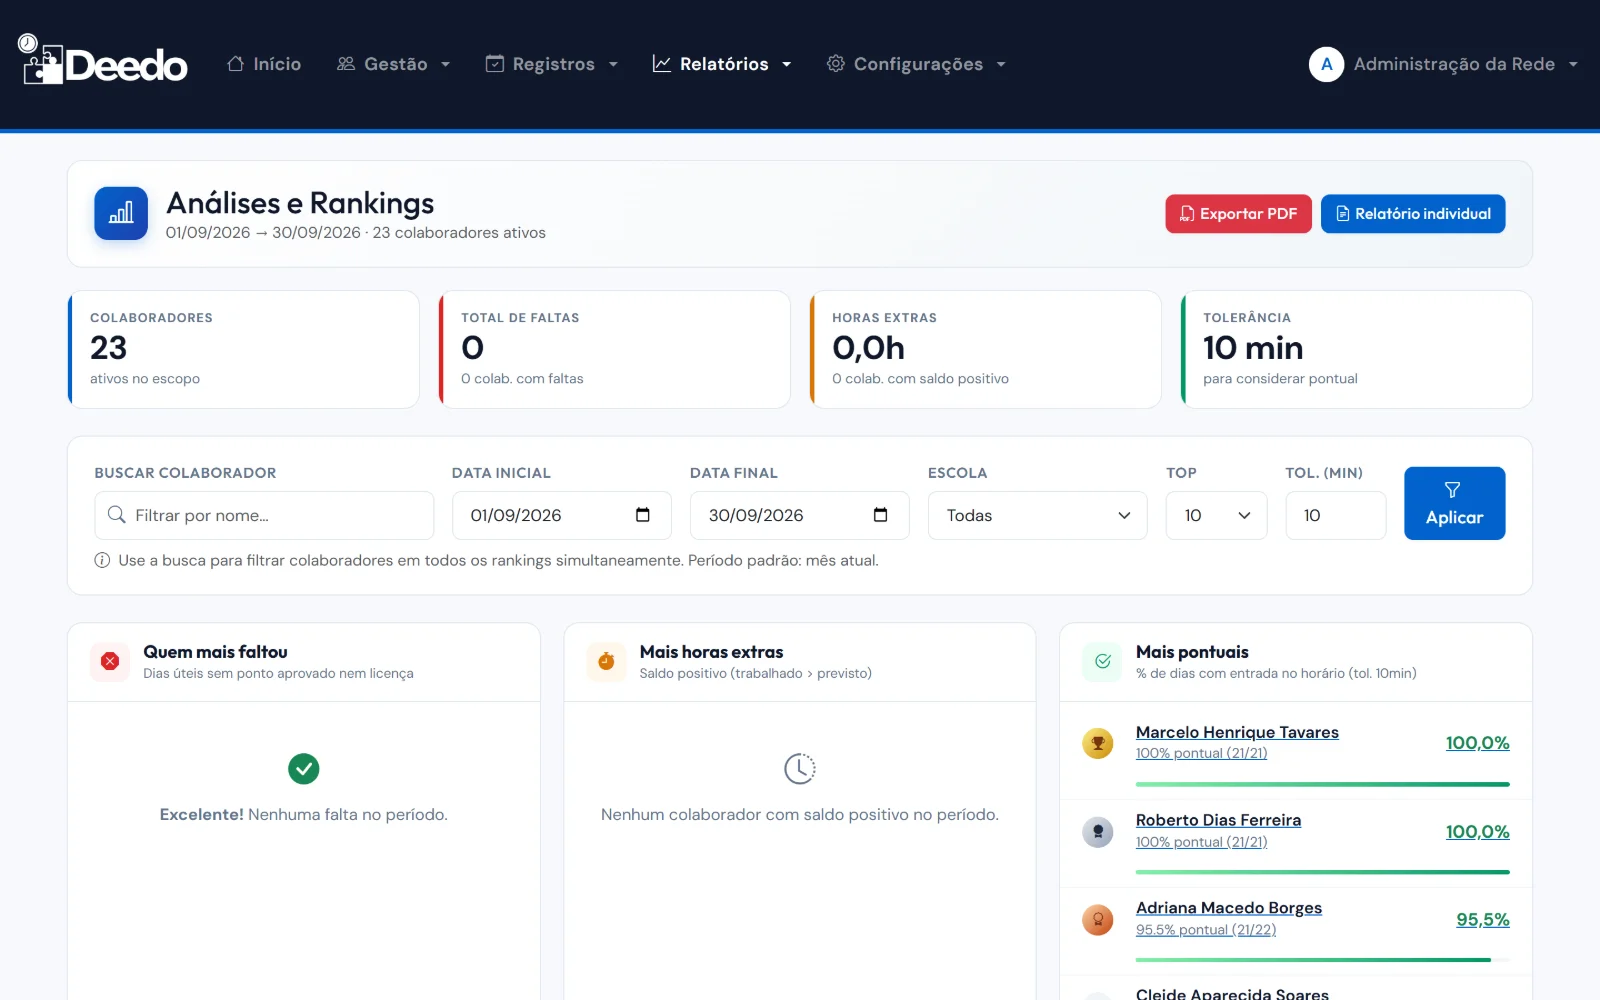Click the stopwatch icon beside Mais horas extras
Image resolution: width=1600 pixels, height=1000 pixels.
tap(606, 661)
